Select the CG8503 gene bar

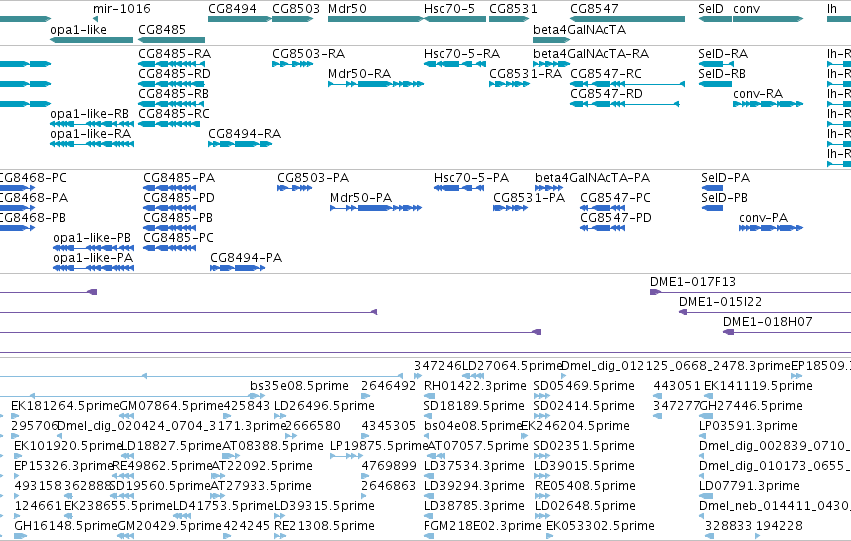(293, 20)
